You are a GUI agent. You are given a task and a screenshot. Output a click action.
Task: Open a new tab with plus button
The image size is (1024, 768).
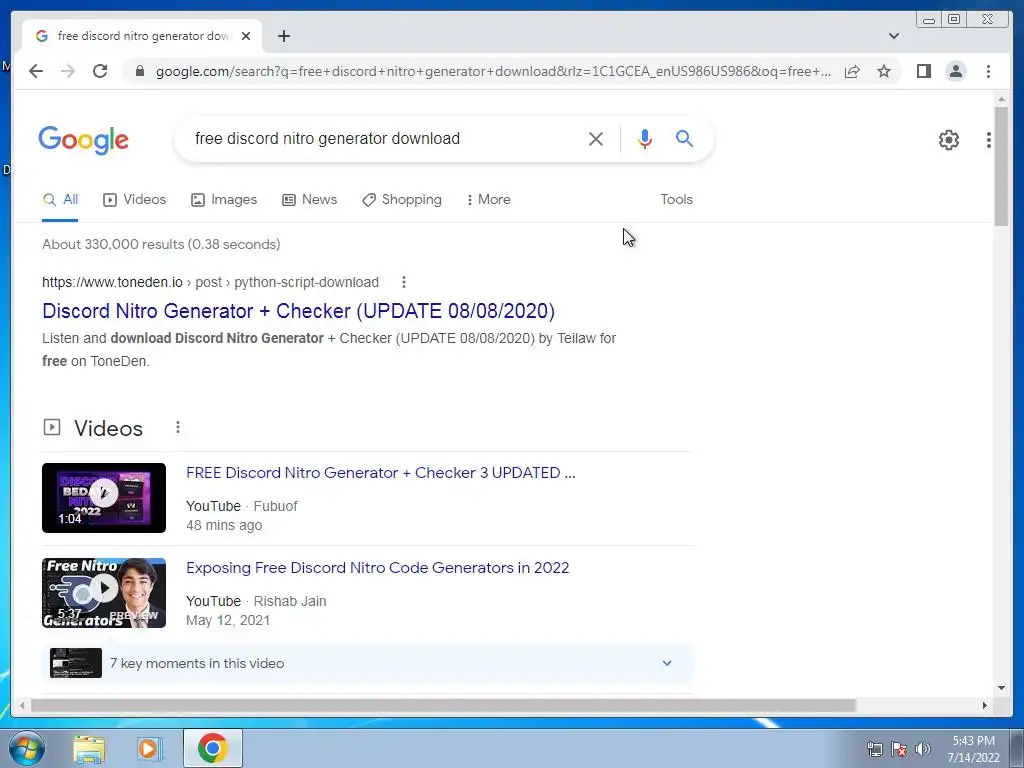tap(283, 36)
